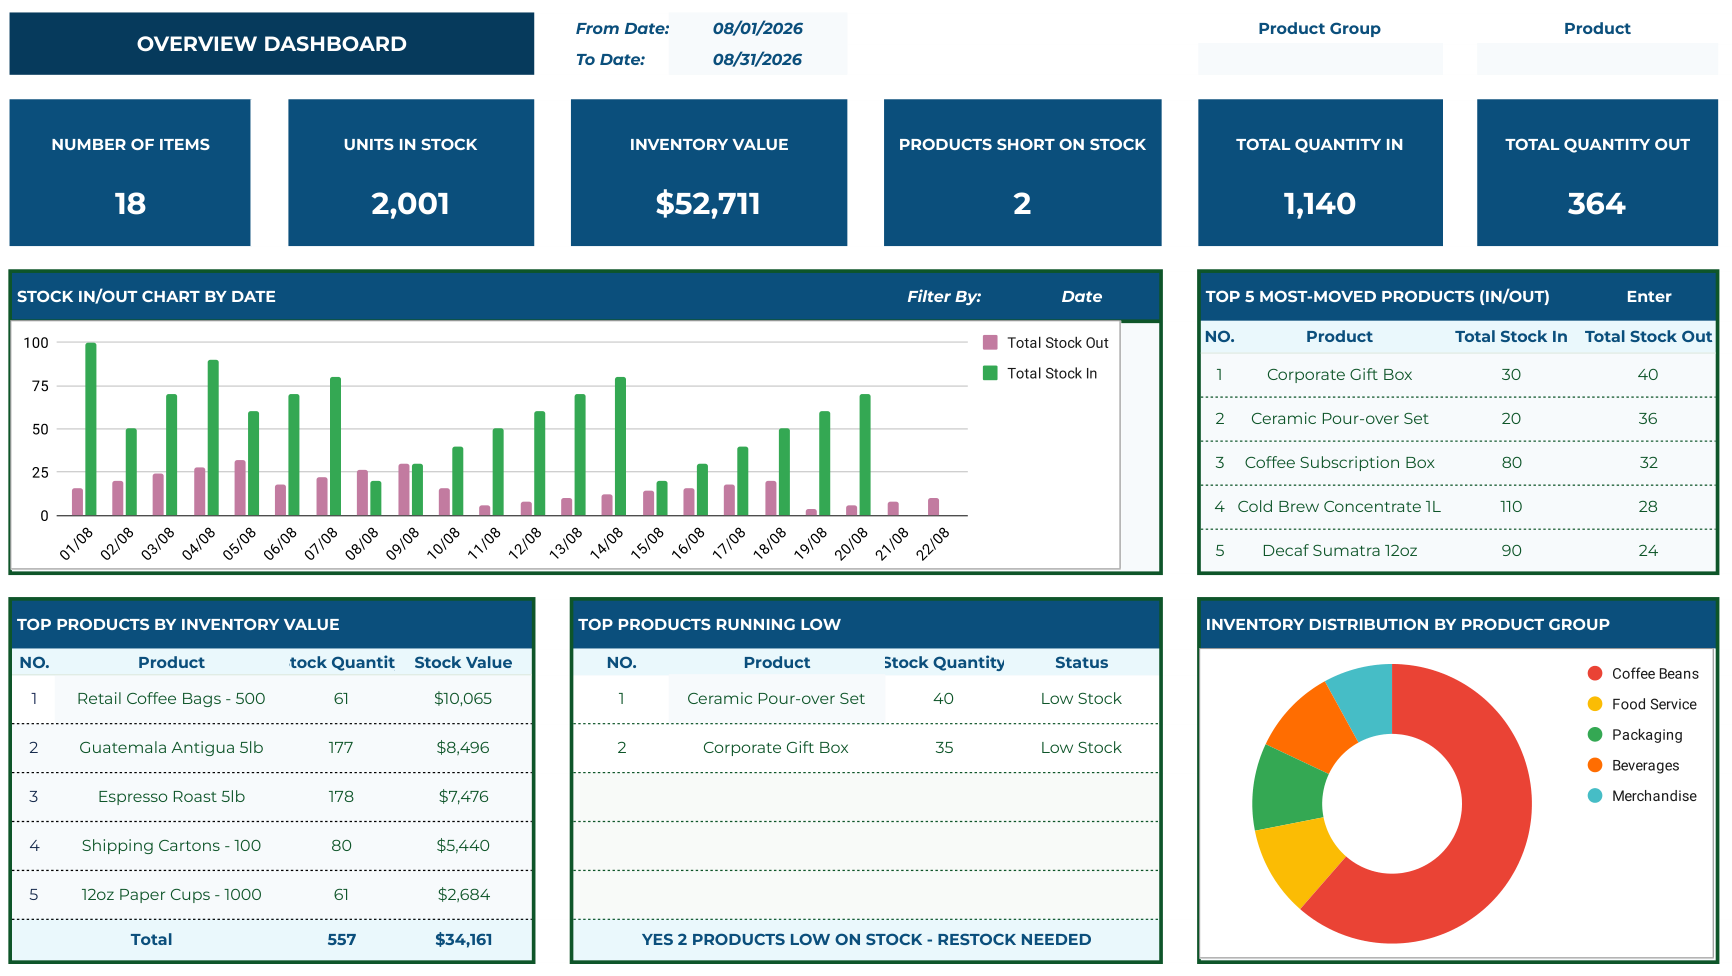Select the Shipping Cartons - 100 row
Screen dimensions: 1732x976
click(x=272, y=846)
